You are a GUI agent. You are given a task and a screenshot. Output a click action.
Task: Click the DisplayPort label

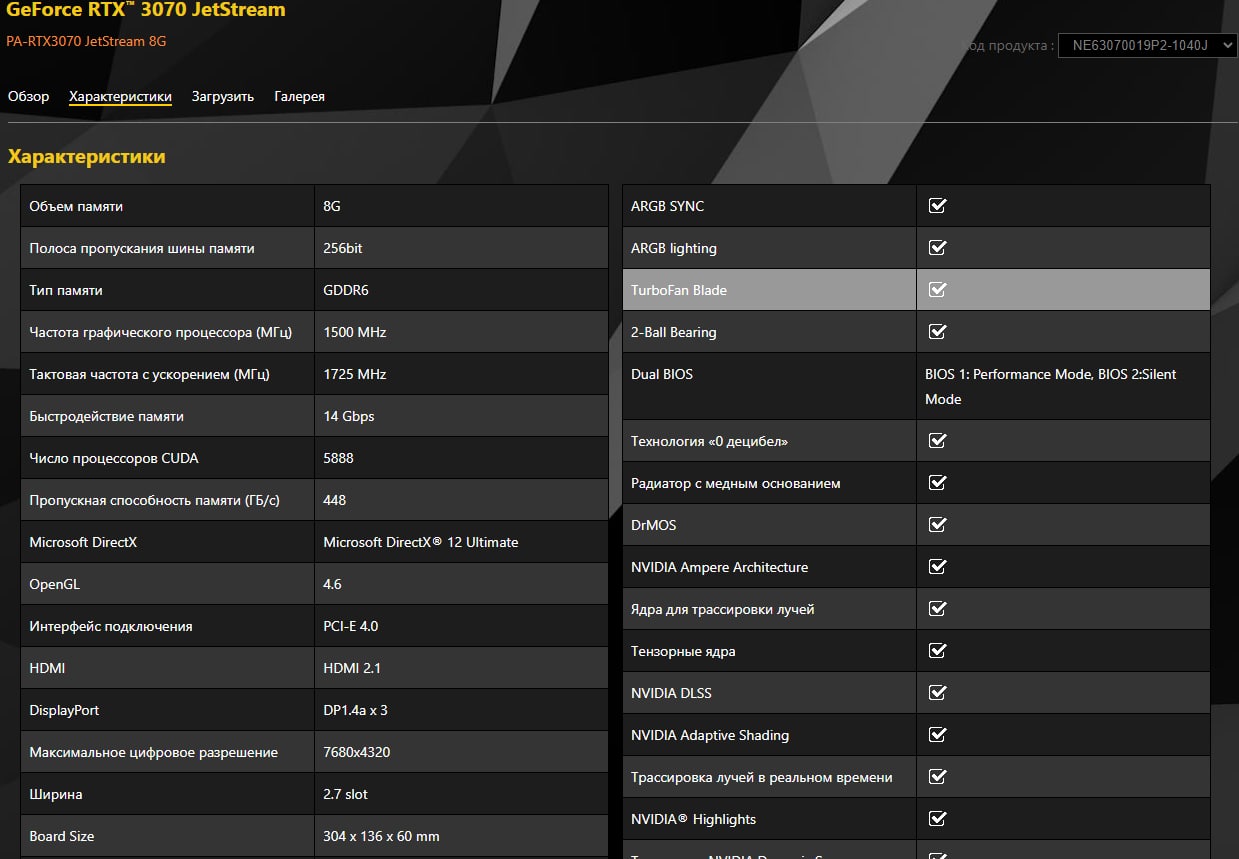point(64,710)
